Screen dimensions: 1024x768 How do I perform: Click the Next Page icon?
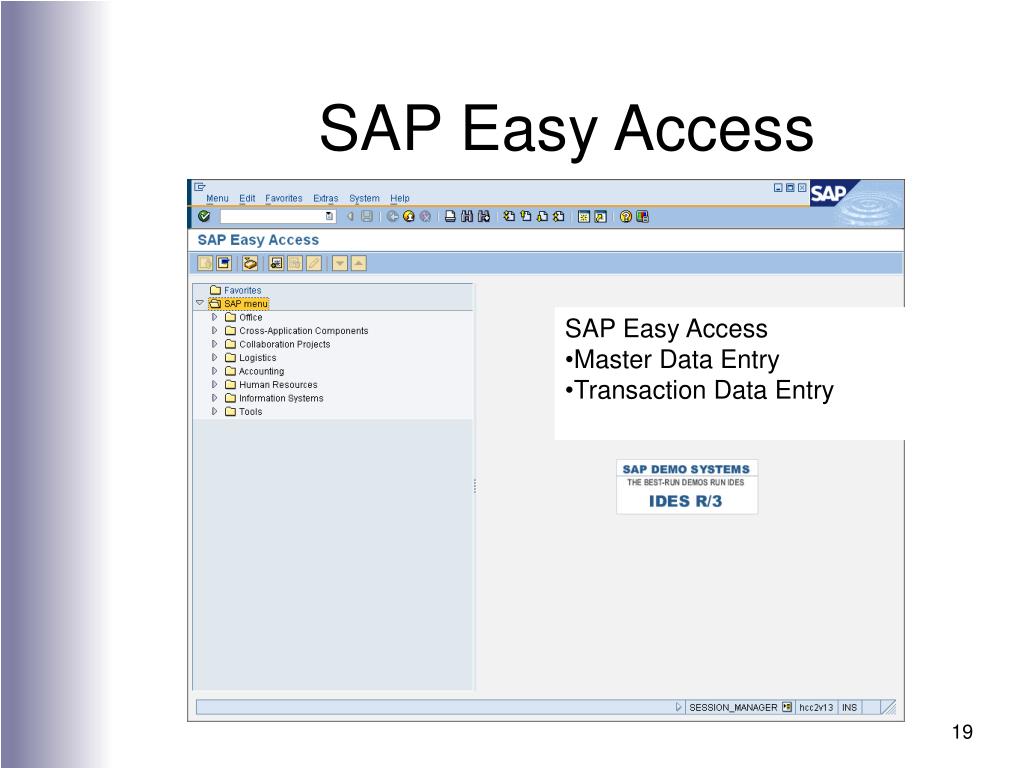click(x=542, y=216)
